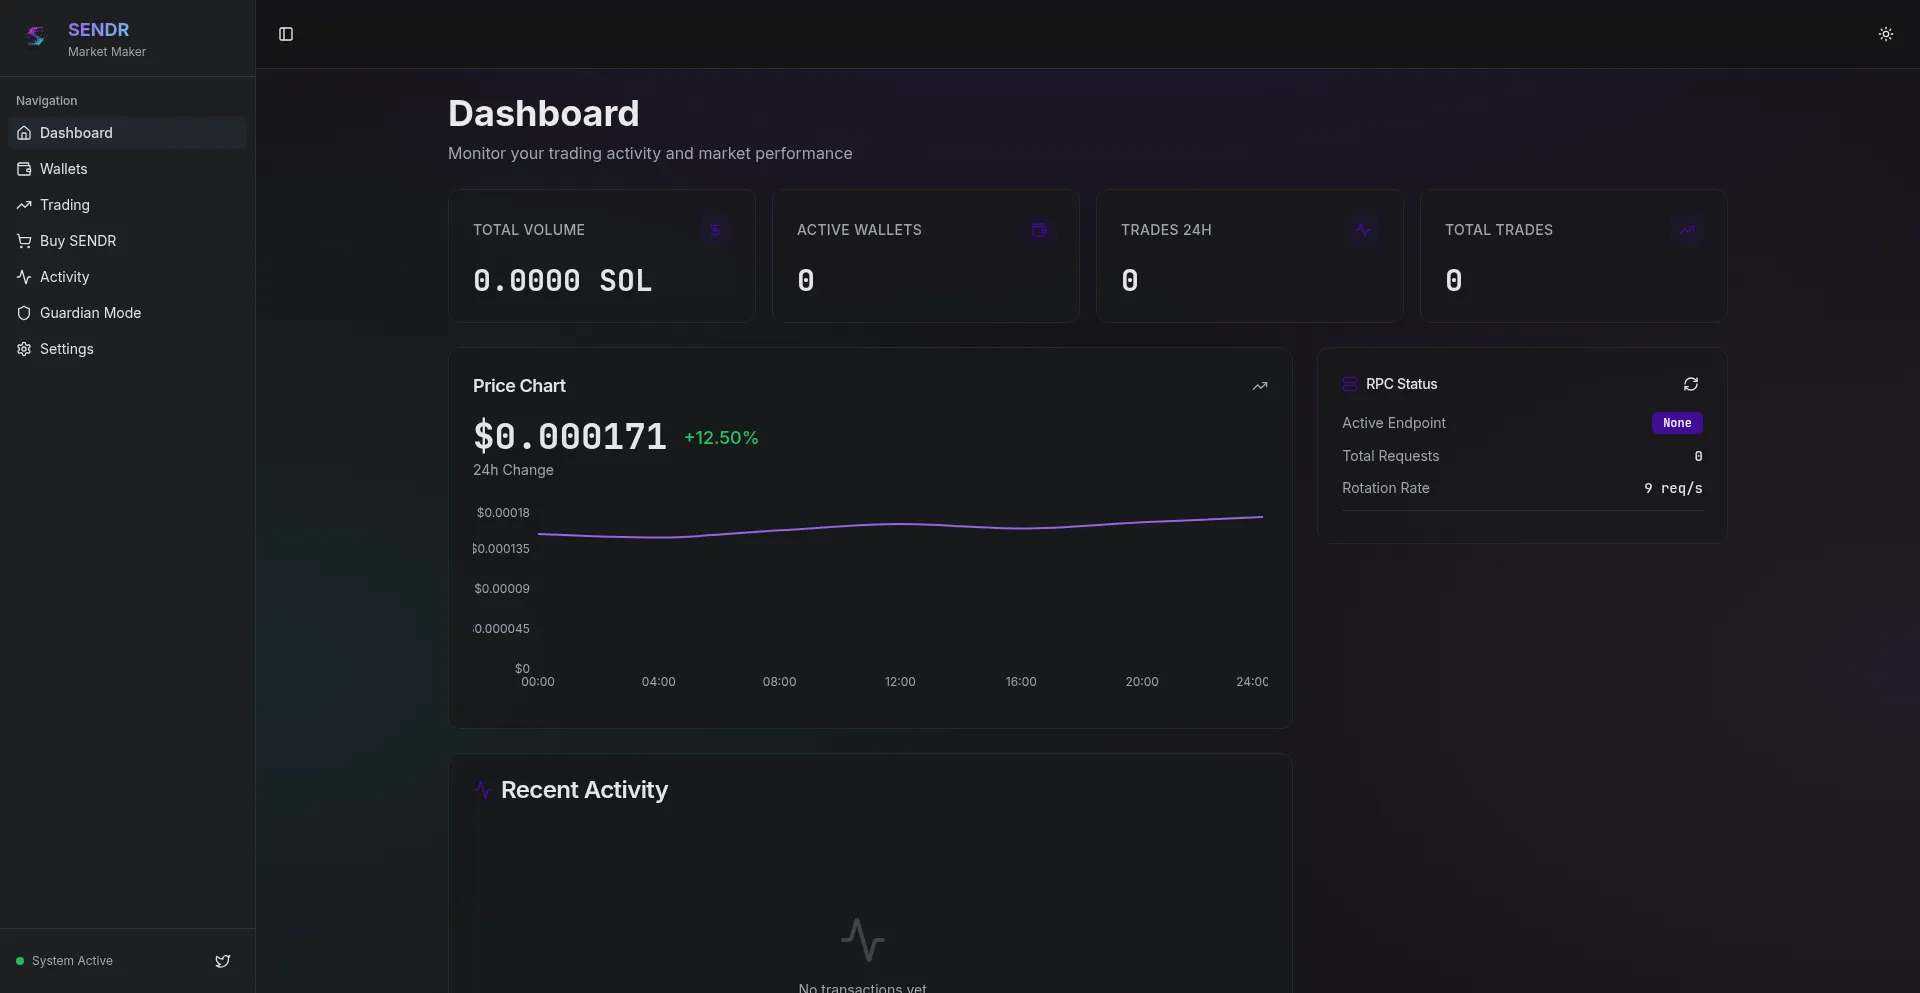The image size is (1920, 993).
Task: Toggle the sidebar collapse button
Action: 286,34
